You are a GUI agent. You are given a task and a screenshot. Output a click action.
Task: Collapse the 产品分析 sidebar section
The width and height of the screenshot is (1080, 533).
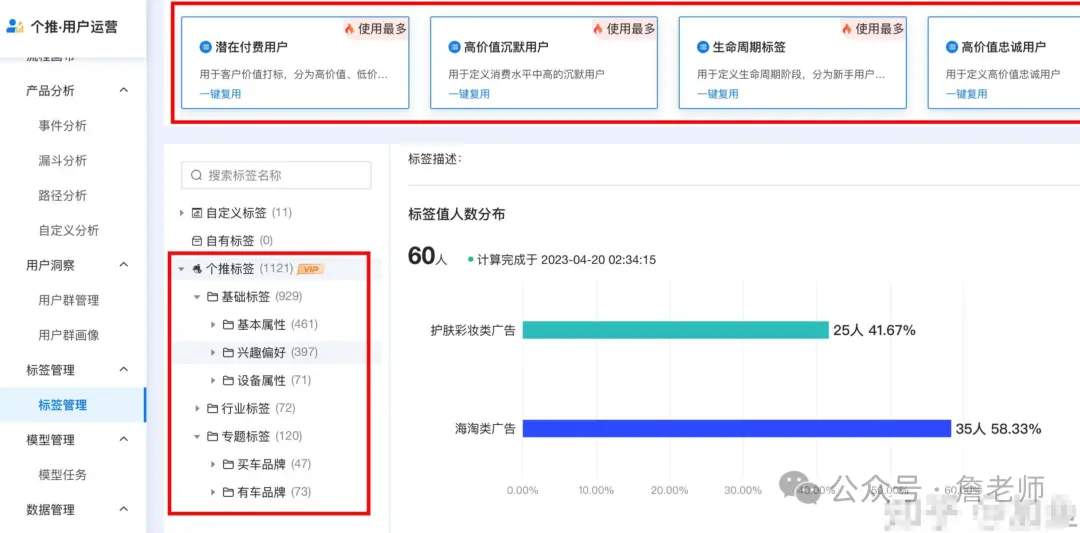124,91
